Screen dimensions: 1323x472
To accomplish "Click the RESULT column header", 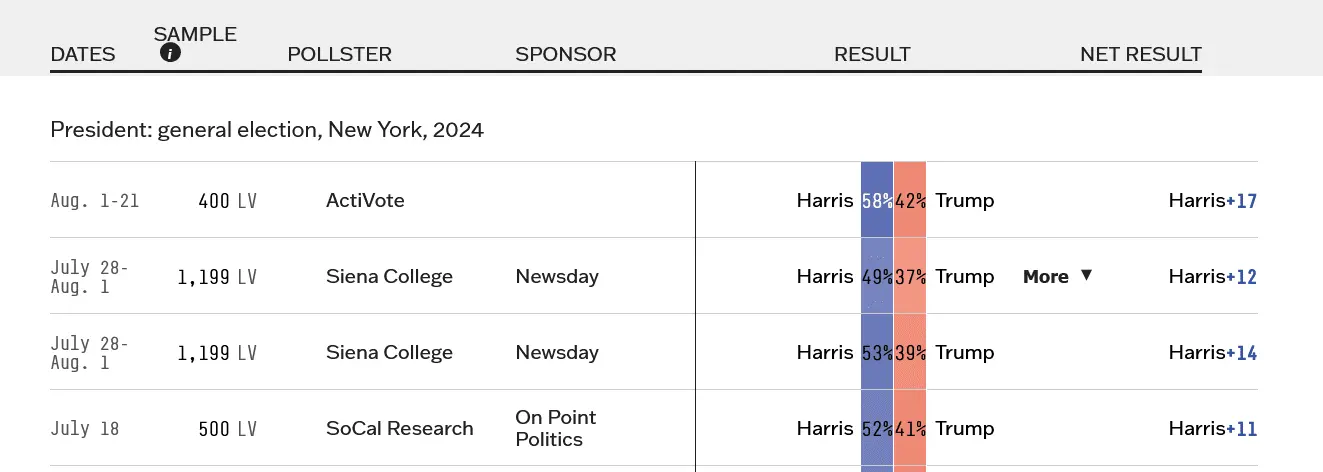I will coord(872,54).
